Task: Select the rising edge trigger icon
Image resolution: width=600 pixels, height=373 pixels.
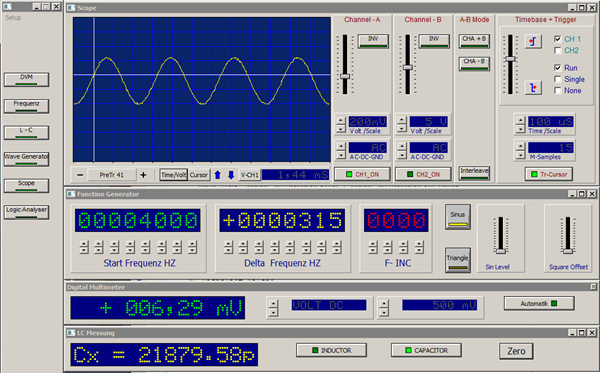Action: click(x=533, y=41)
